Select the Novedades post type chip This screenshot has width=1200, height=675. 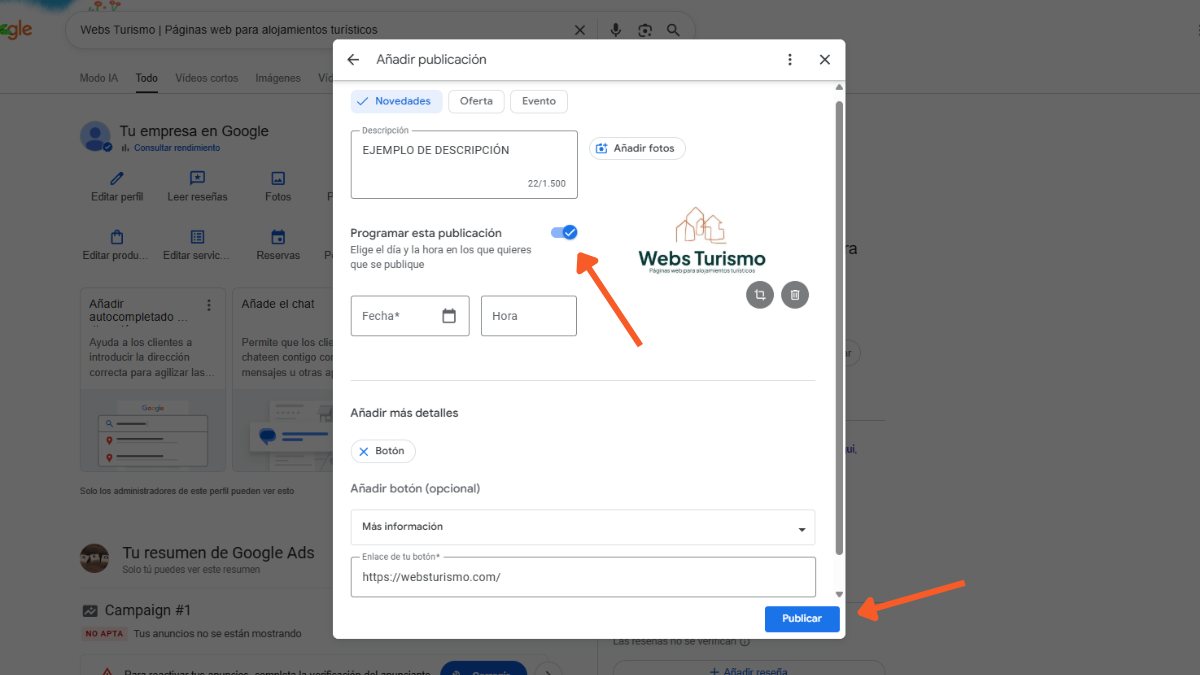[x=397, y=101]
